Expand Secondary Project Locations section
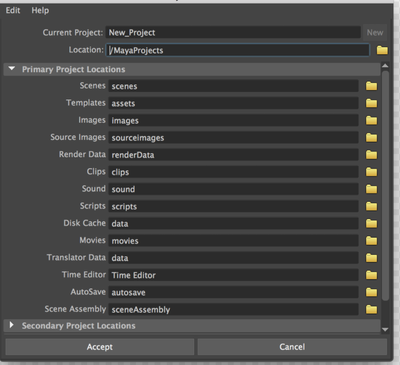 click(x=12, y=325)
